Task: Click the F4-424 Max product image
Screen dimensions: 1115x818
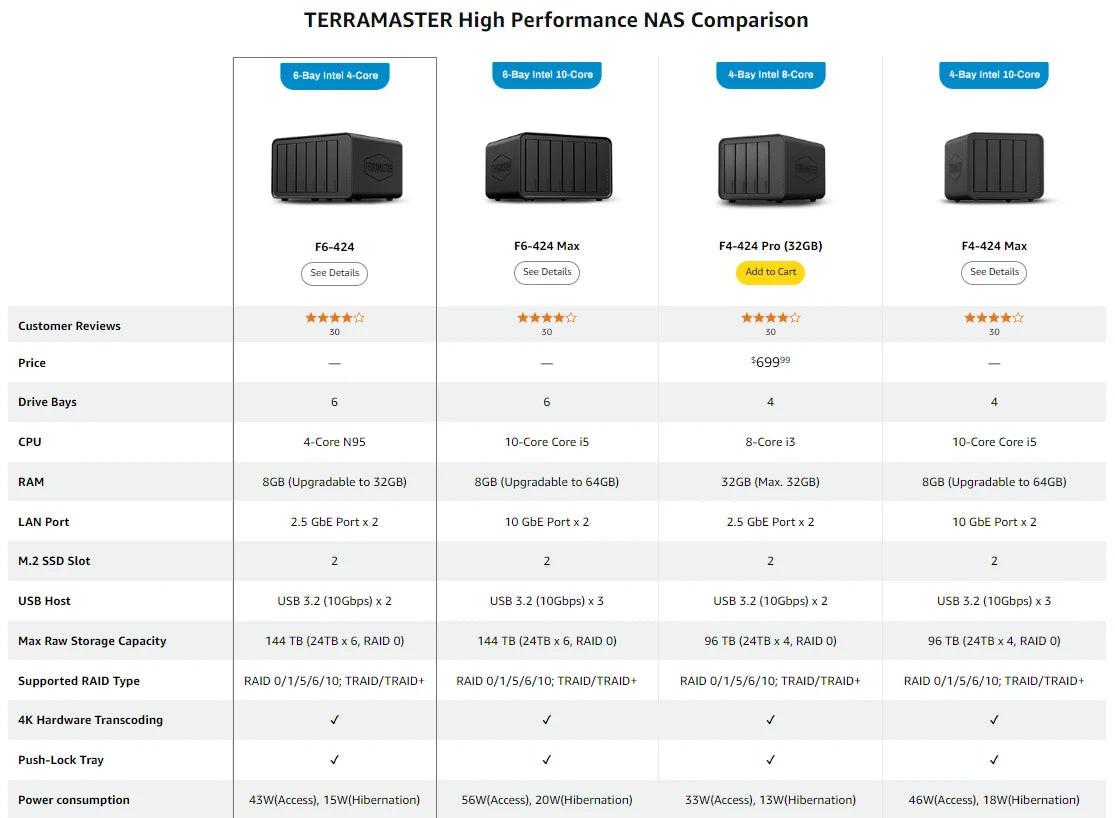Action: click(x=993, y=168)
